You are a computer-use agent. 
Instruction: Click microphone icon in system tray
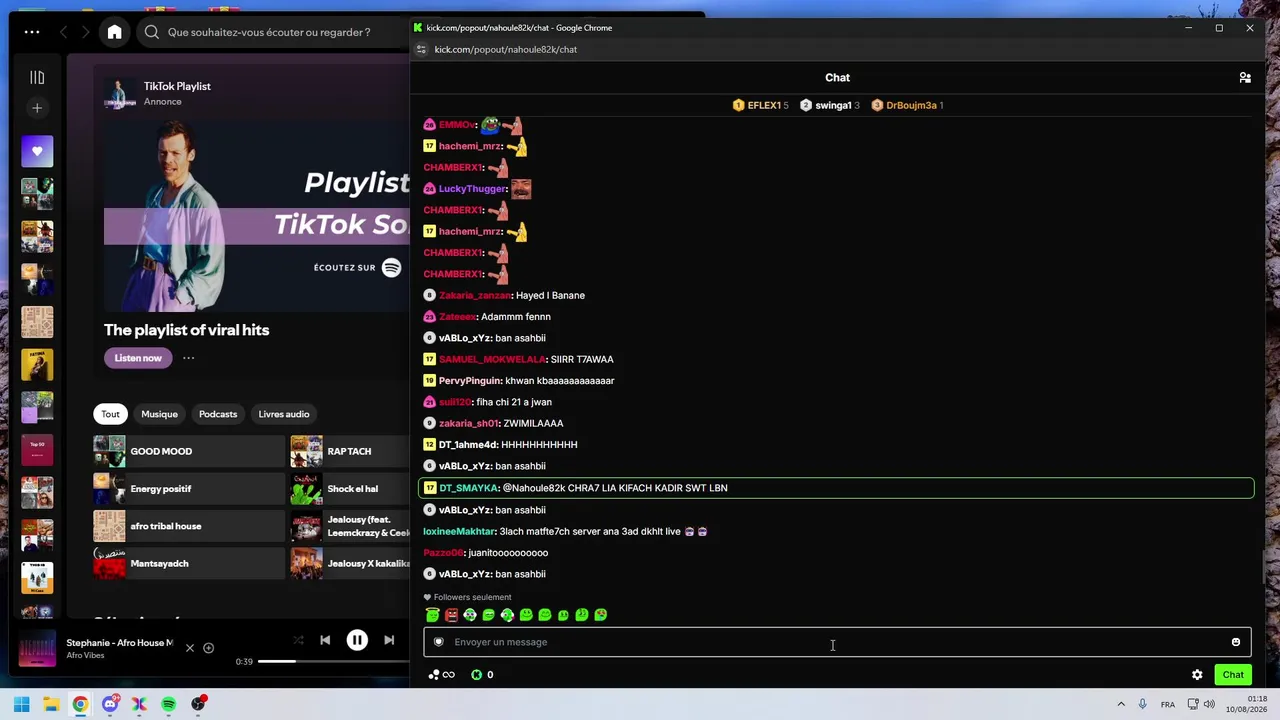click(1142, 704)
